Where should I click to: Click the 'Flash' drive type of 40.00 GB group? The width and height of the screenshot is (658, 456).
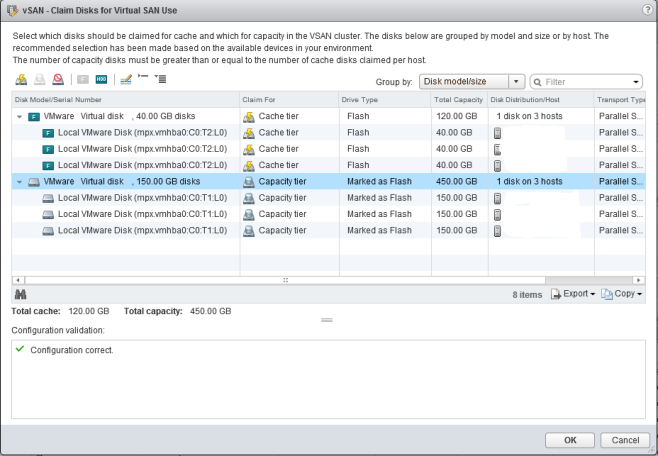358,116
